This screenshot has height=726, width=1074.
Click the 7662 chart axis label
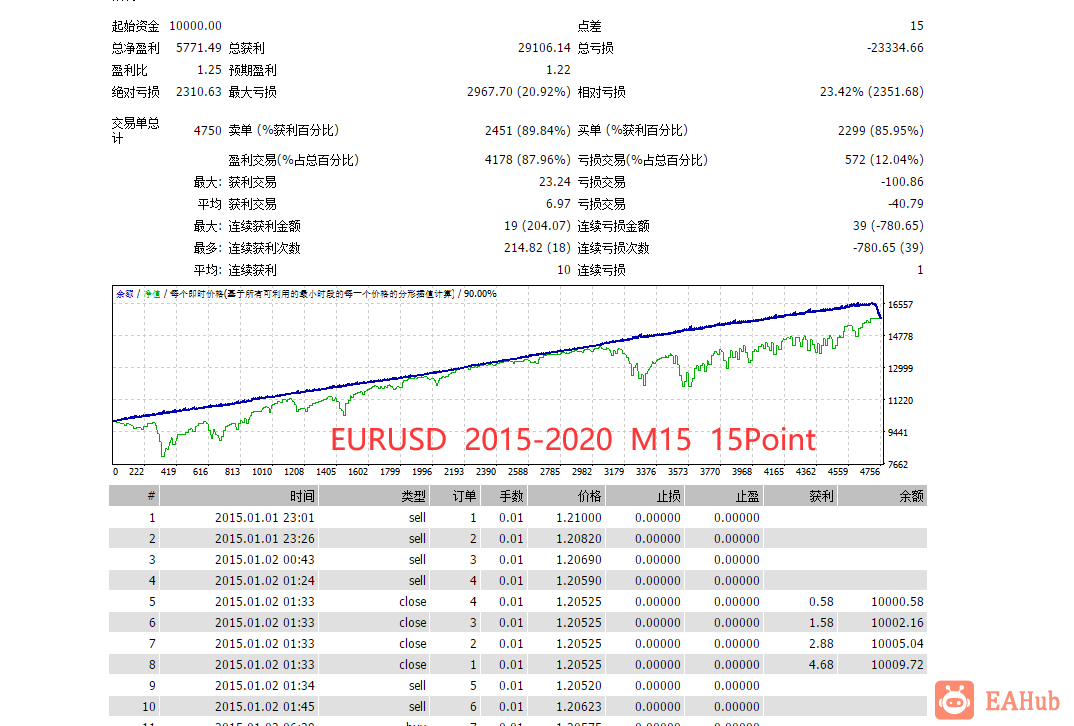(x=897, y=464)
